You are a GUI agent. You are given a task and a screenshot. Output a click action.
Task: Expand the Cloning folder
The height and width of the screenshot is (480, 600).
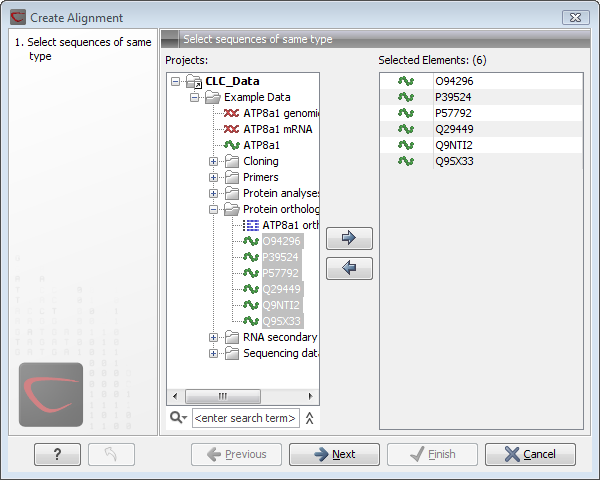coord(214,162)
